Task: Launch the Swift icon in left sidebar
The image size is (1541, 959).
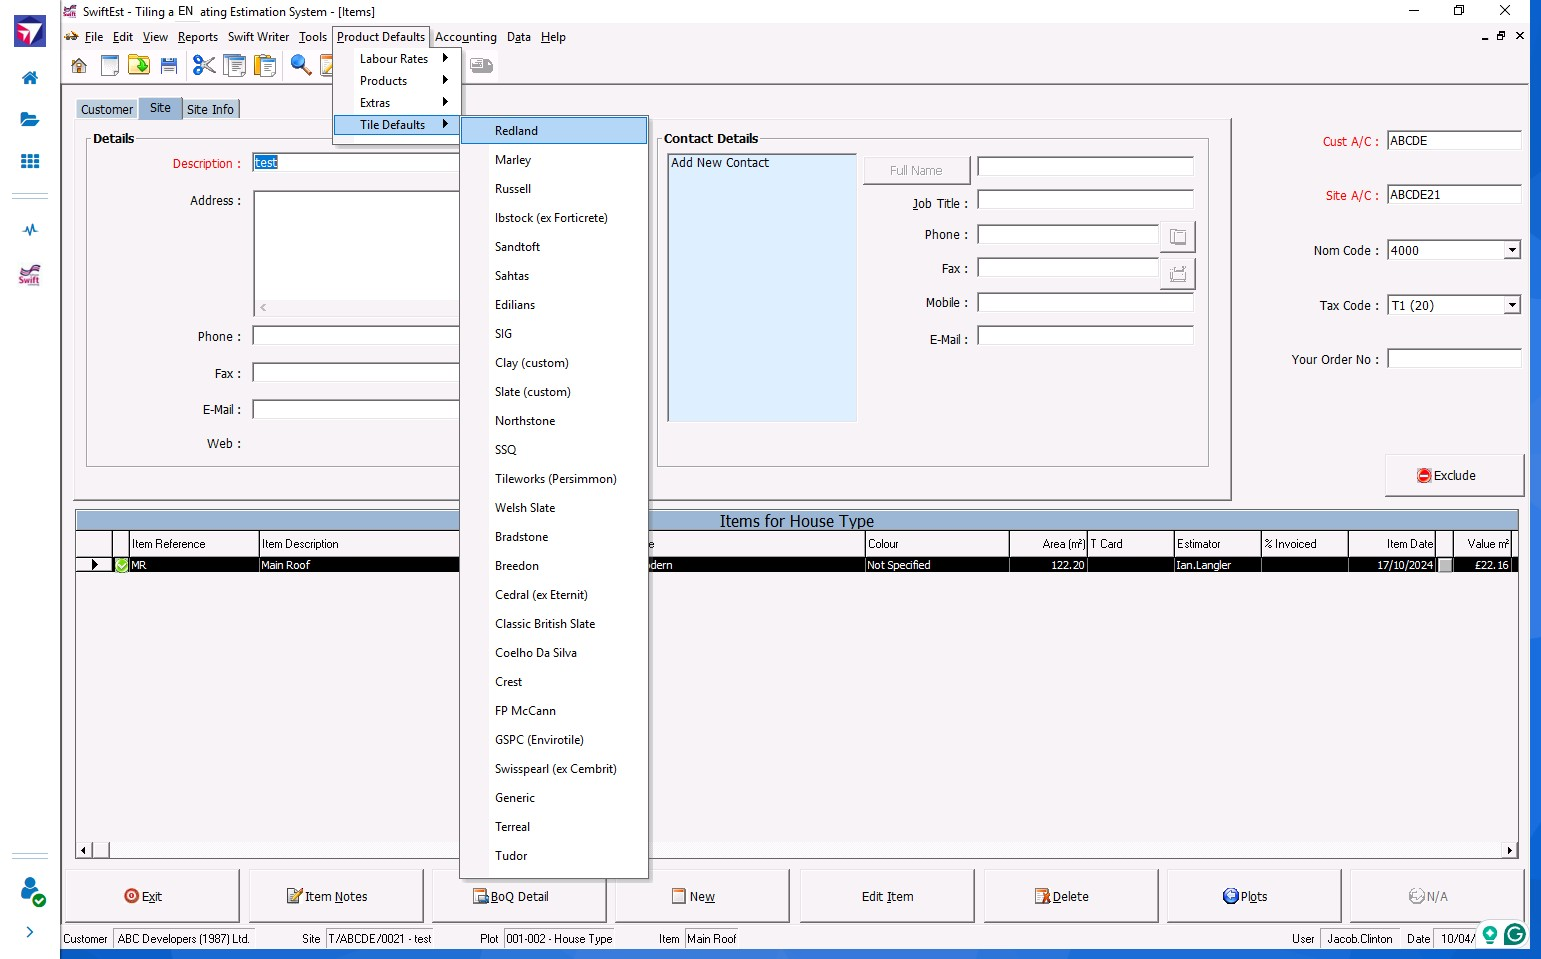Action: [30, 274]
